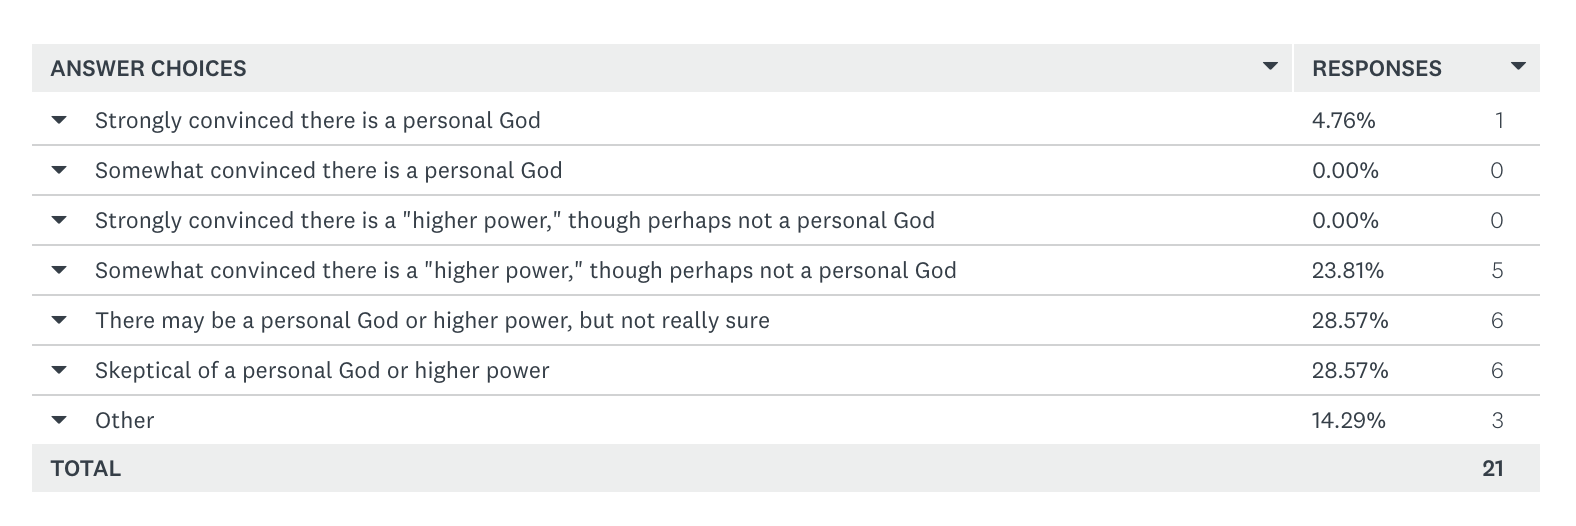Click the "TOTAL" row label
This screenshot has height=526, width=1576.
pyautogui.click(x=86, y=468)
